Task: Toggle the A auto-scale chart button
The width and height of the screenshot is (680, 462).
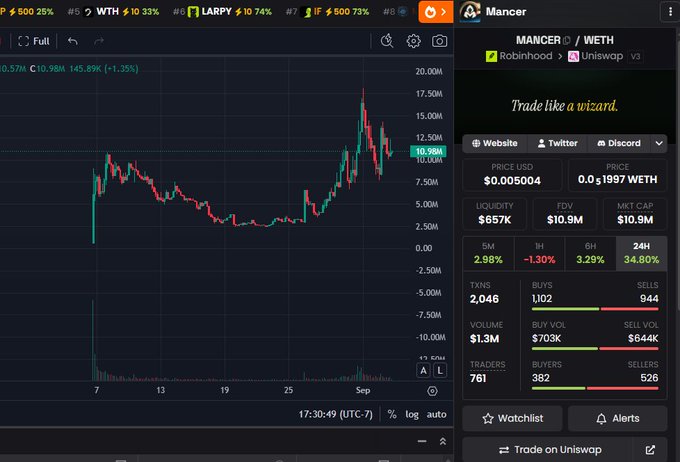Action: (x=423, y=370)
